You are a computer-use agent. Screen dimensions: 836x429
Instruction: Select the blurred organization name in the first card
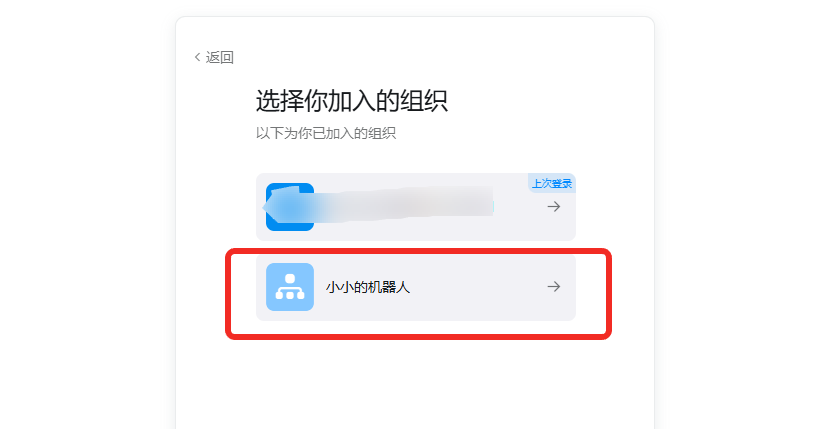405,203
